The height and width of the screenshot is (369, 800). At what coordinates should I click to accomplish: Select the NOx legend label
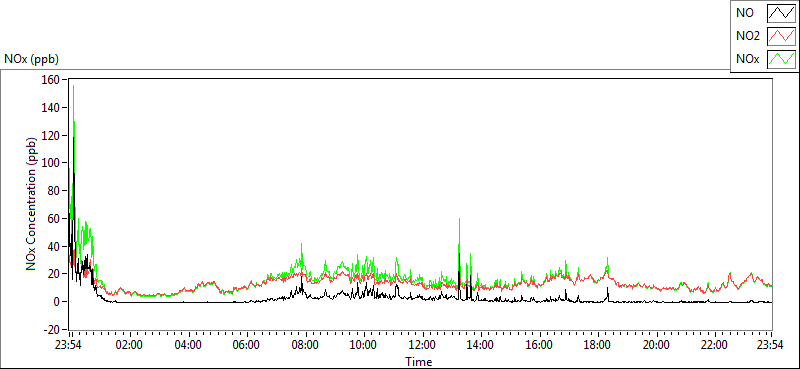[x=746, y=59]
